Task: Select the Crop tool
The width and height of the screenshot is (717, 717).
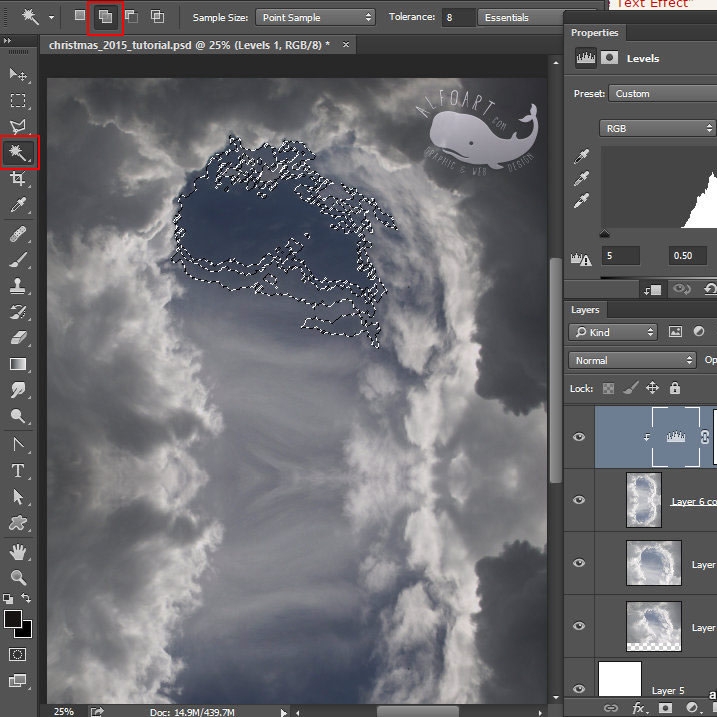Action: (18, 179)
